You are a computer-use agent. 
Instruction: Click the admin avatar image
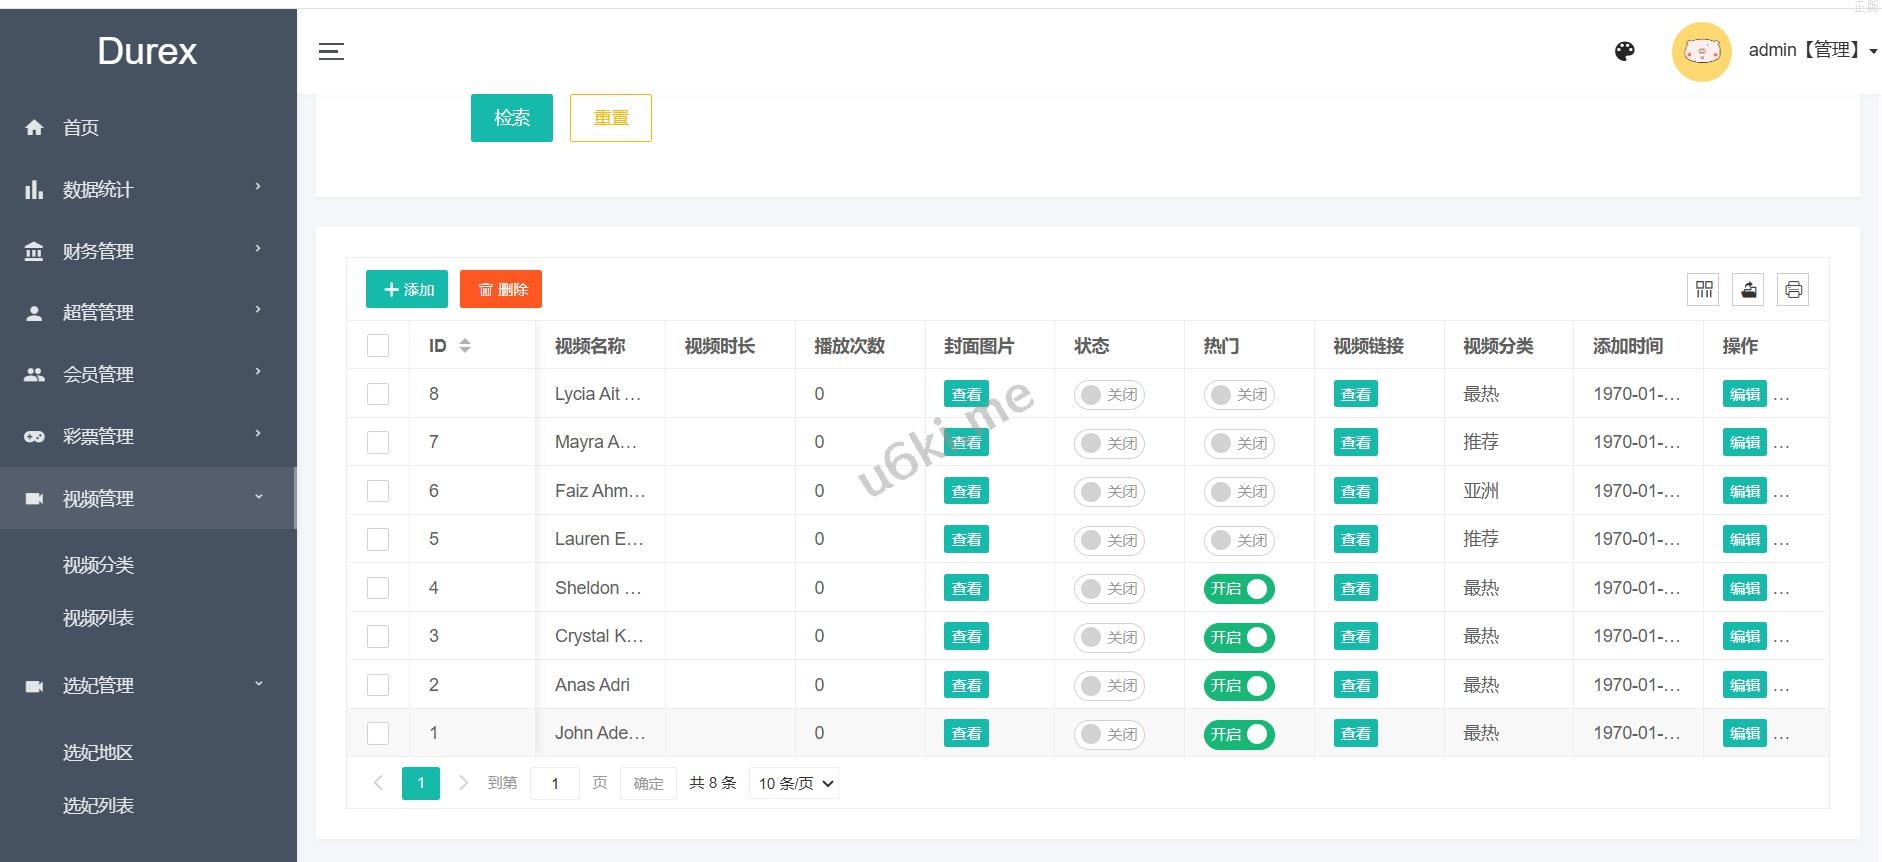[x=1701, y=52]
